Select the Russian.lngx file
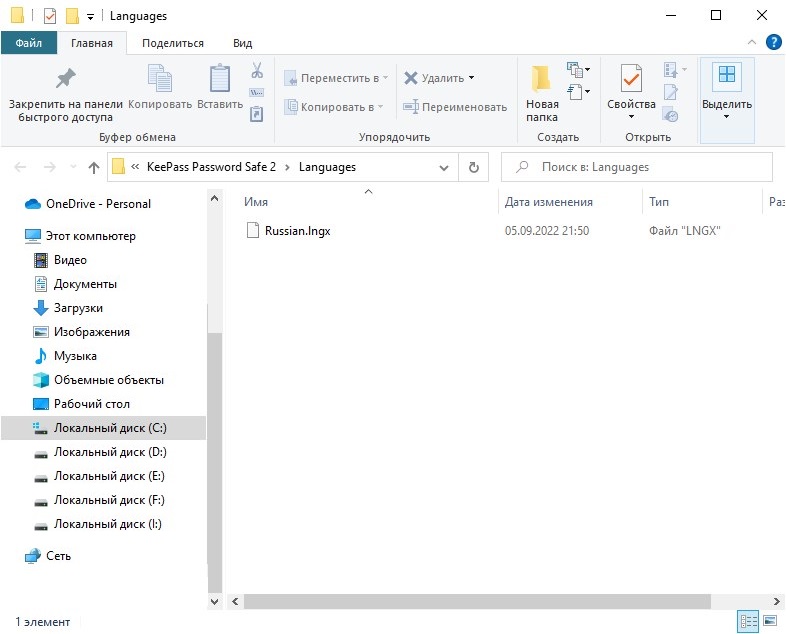This screenshot has width=786, height=634. point(297,231)
